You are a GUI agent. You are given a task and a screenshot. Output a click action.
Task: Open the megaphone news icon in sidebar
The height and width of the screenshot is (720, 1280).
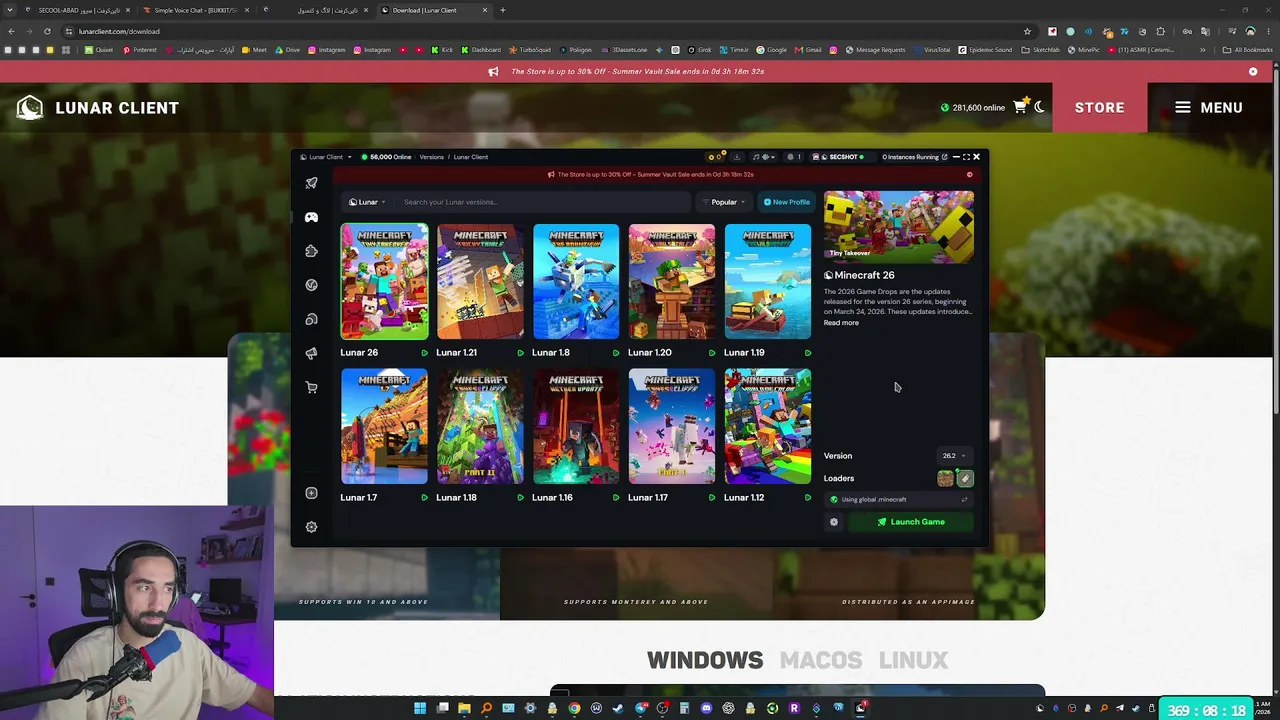[311, 353]
